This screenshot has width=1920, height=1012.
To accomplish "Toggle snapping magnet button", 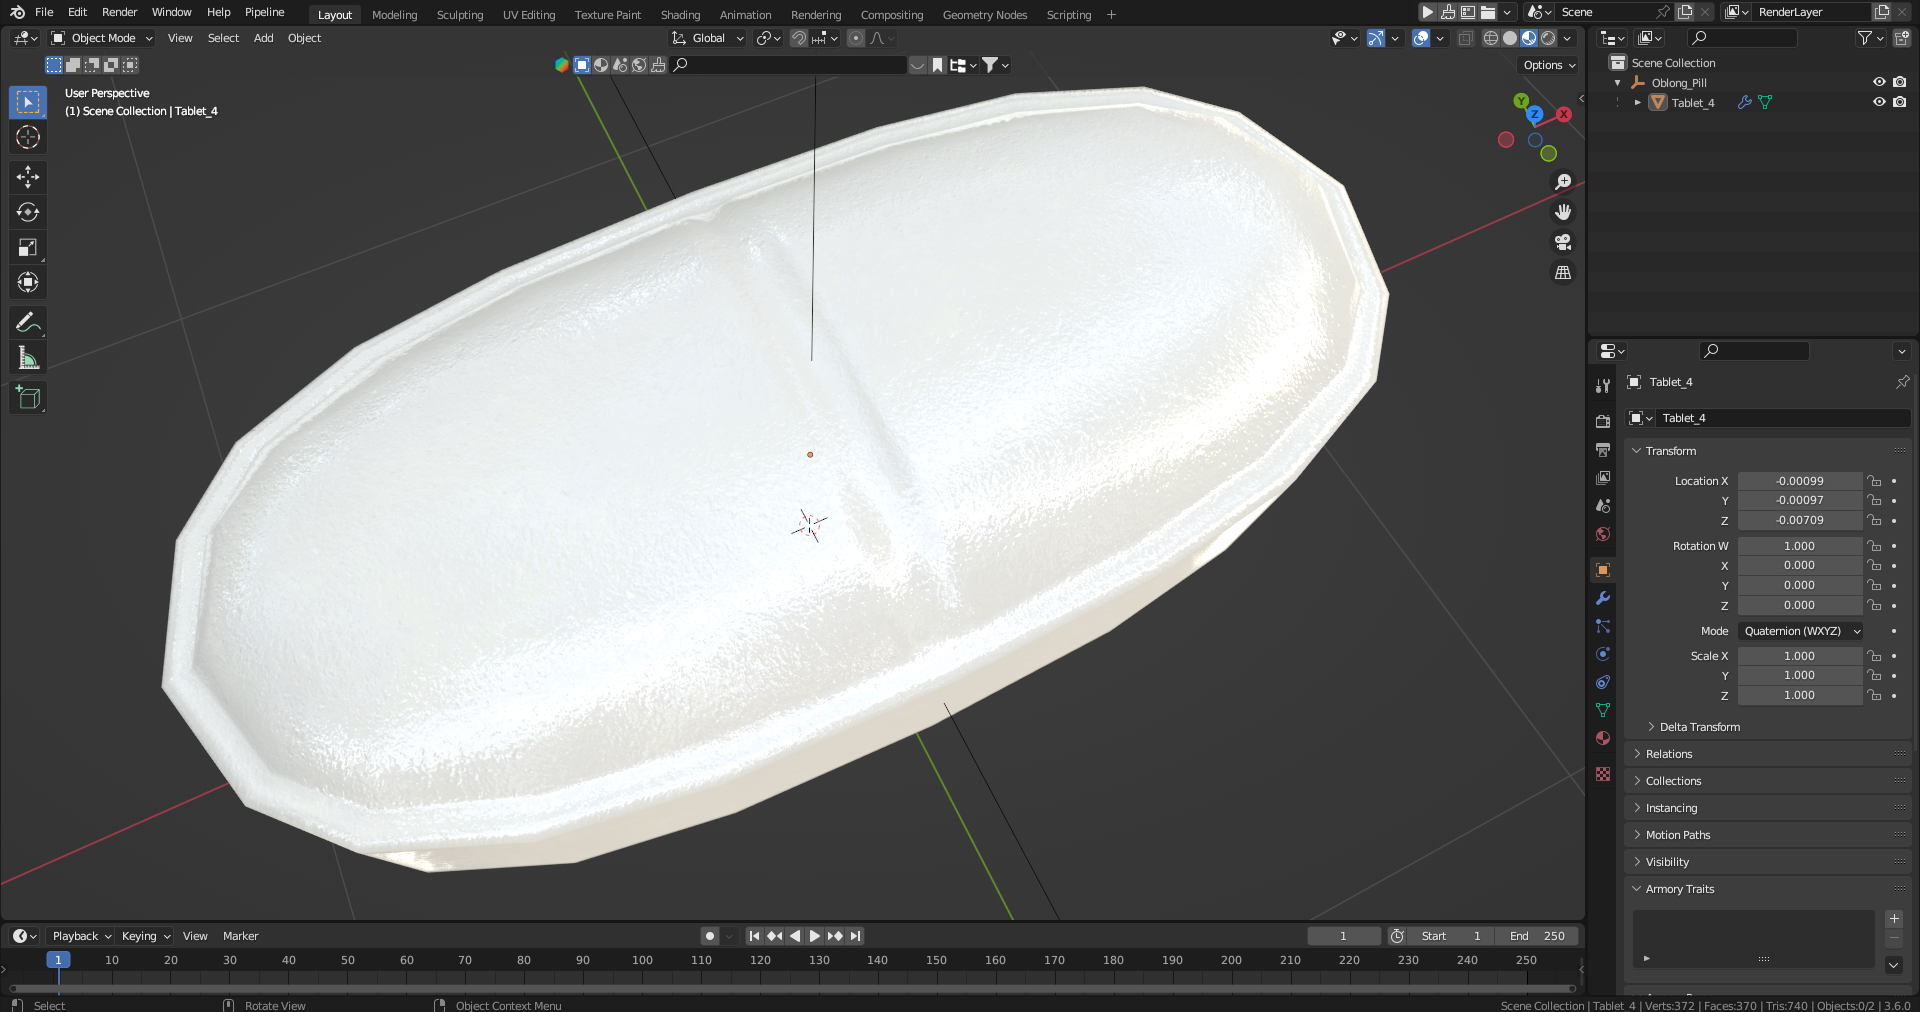I will coord(799,38).
